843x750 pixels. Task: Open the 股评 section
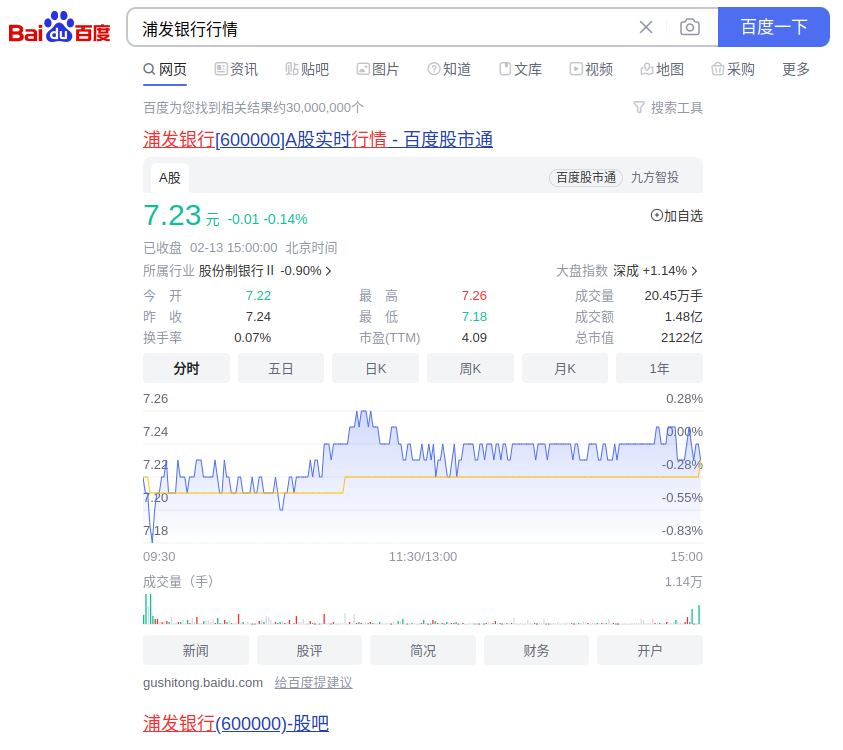click(310, 651)
